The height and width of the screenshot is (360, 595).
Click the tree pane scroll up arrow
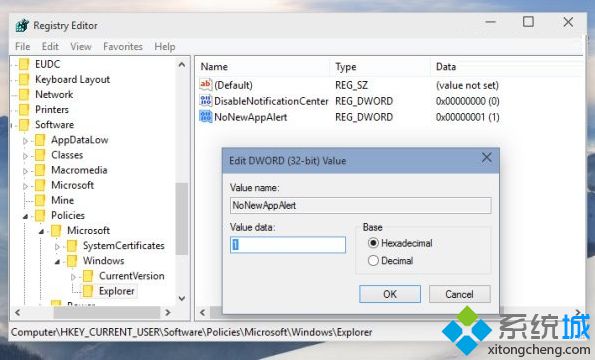(181, 65)
